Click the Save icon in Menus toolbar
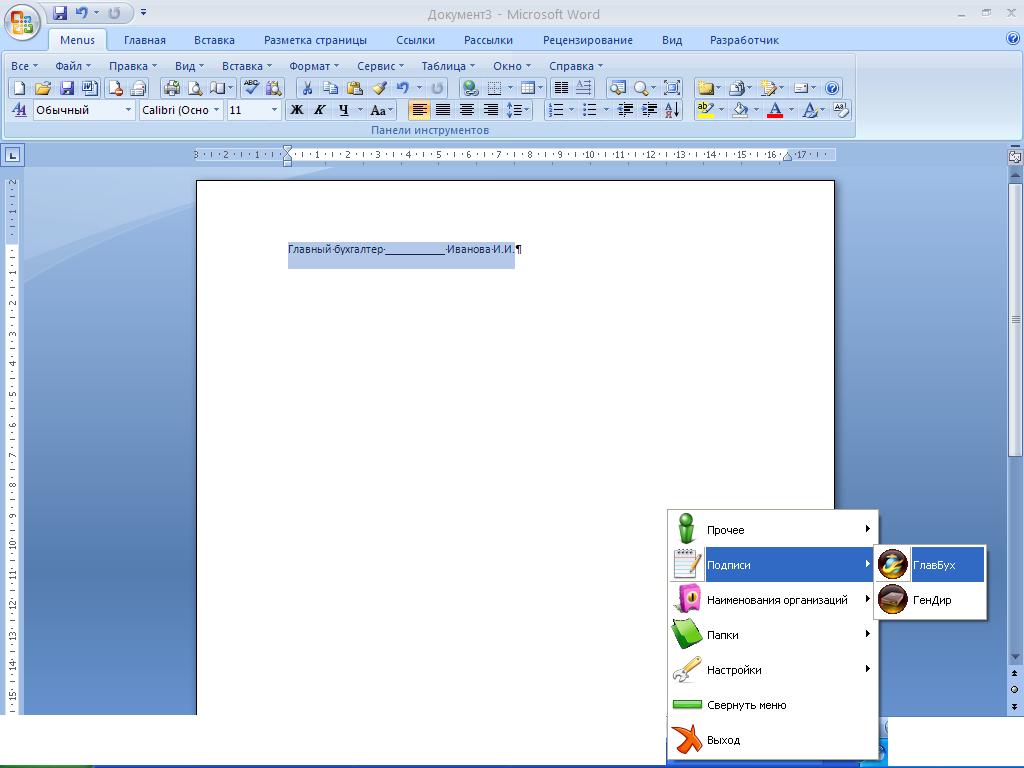Screen dimensions: 1024x768 pos(67,88)
